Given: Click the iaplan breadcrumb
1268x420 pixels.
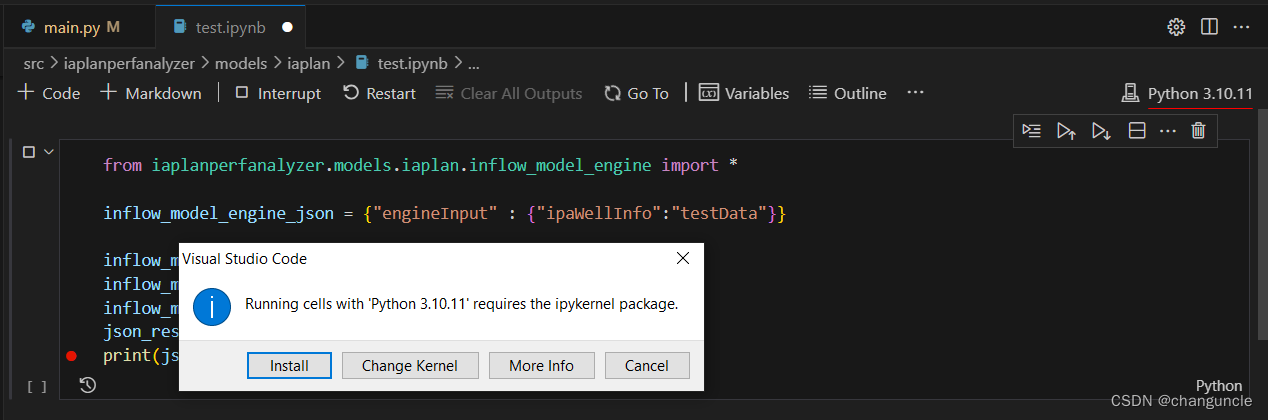Looking at the screenshot, I should (x=308, y=63).
